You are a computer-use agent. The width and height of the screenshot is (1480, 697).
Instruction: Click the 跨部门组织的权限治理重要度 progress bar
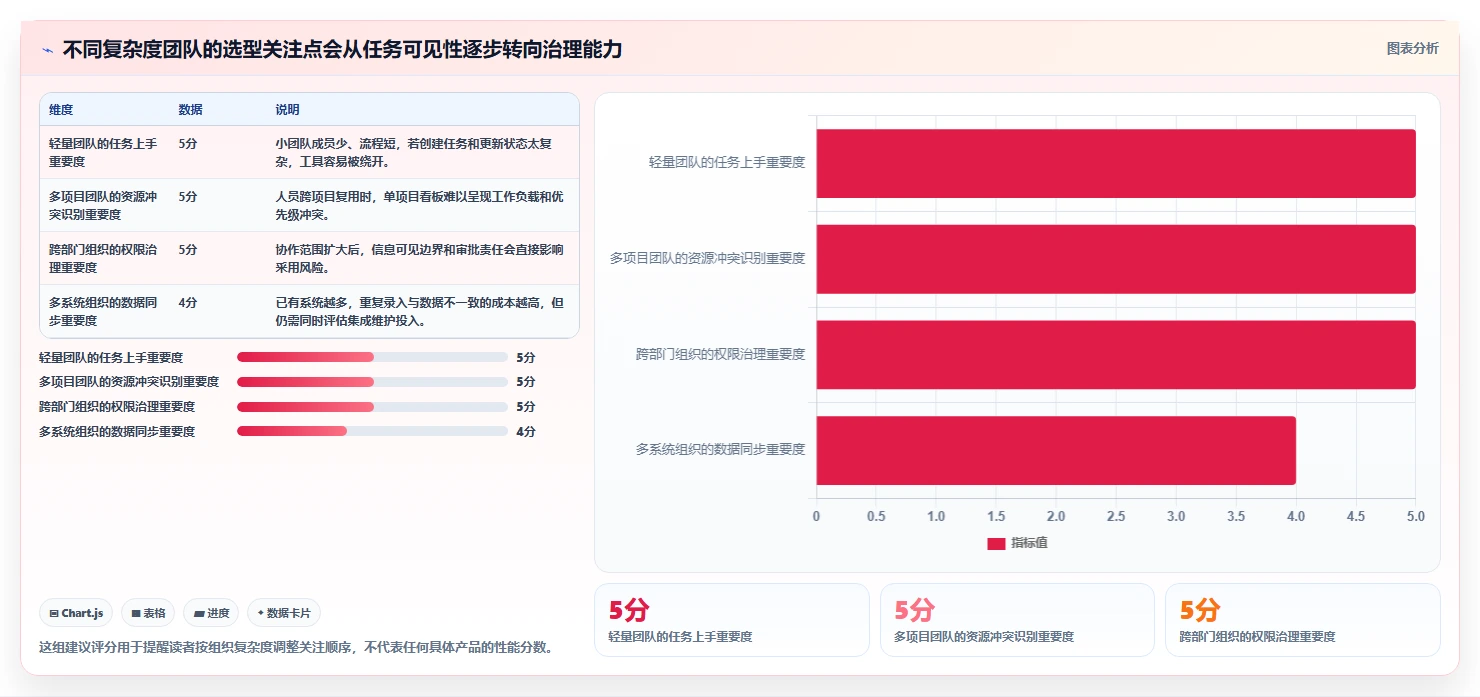click(x=372, y=407)
